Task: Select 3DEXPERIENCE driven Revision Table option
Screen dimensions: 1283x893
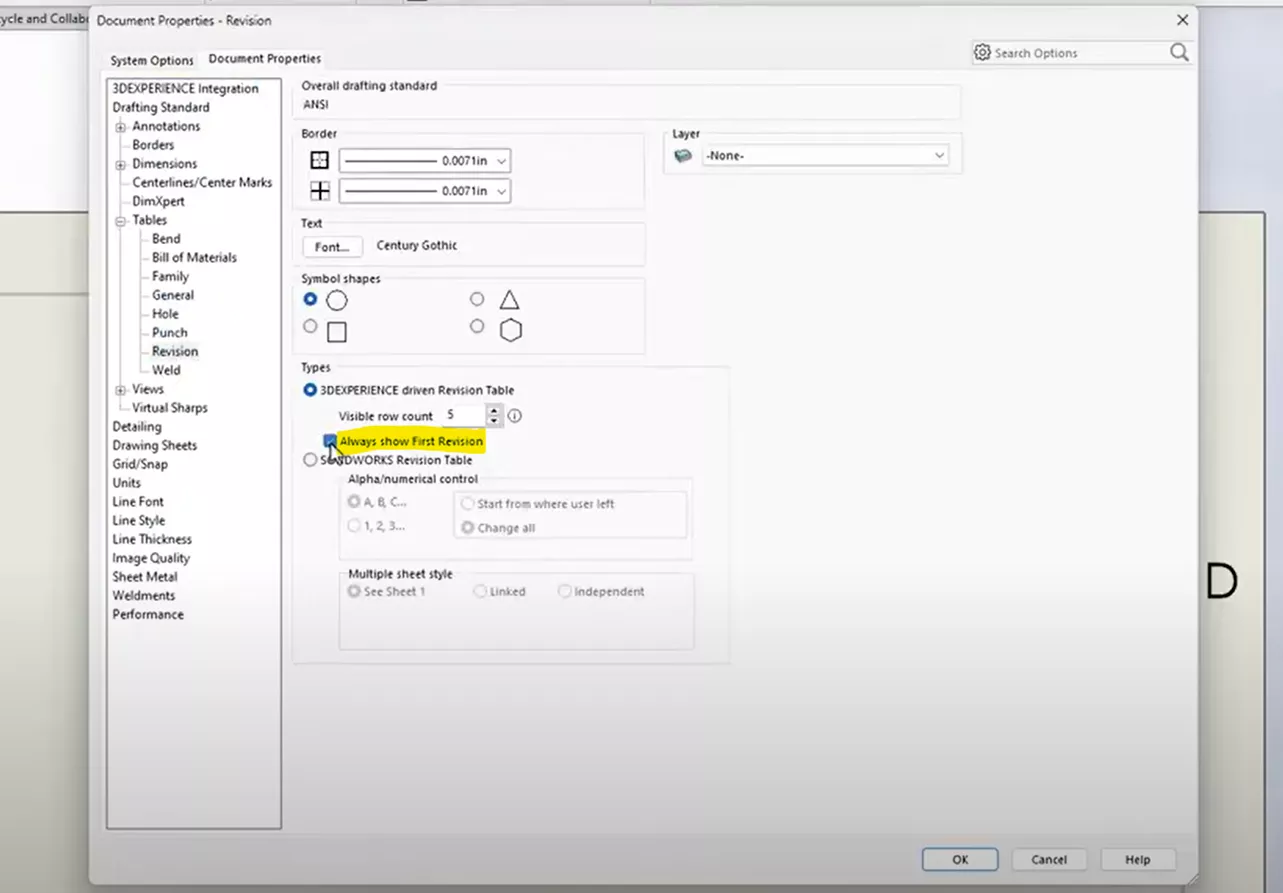Action: click(310, 390)
